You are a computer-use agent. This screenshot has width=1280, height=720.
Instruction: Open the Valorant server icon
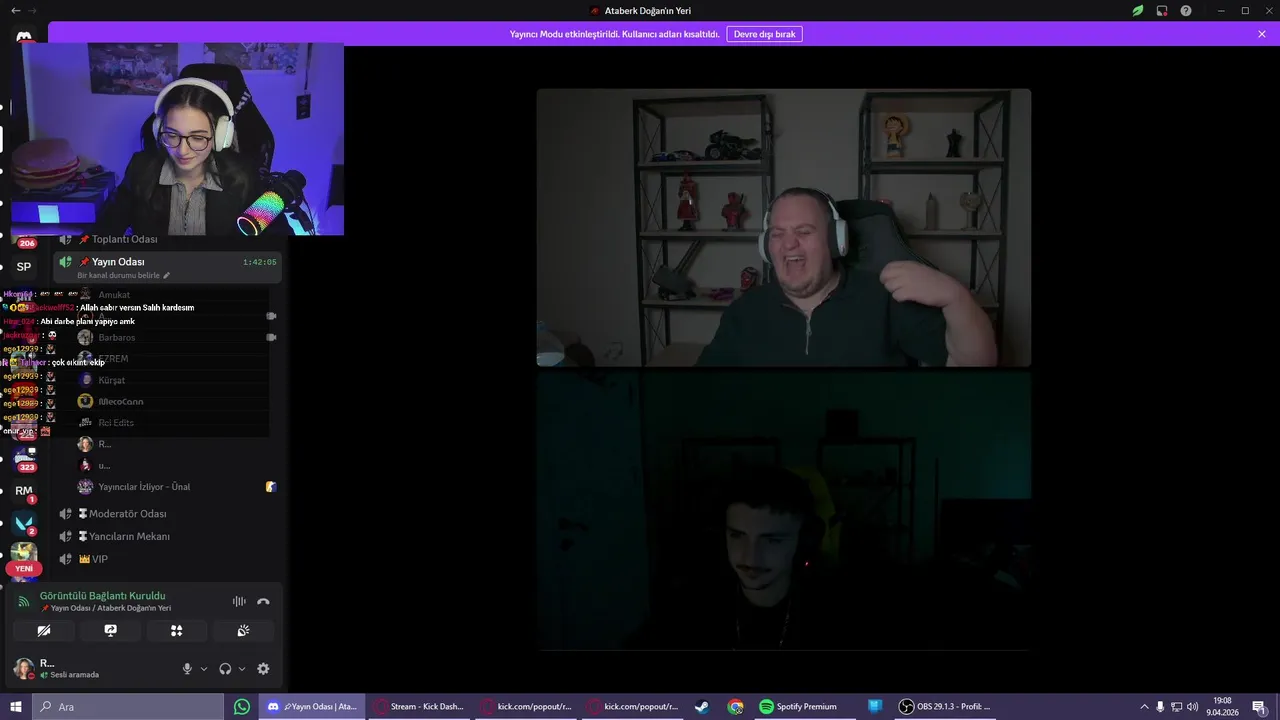(24, 522)
